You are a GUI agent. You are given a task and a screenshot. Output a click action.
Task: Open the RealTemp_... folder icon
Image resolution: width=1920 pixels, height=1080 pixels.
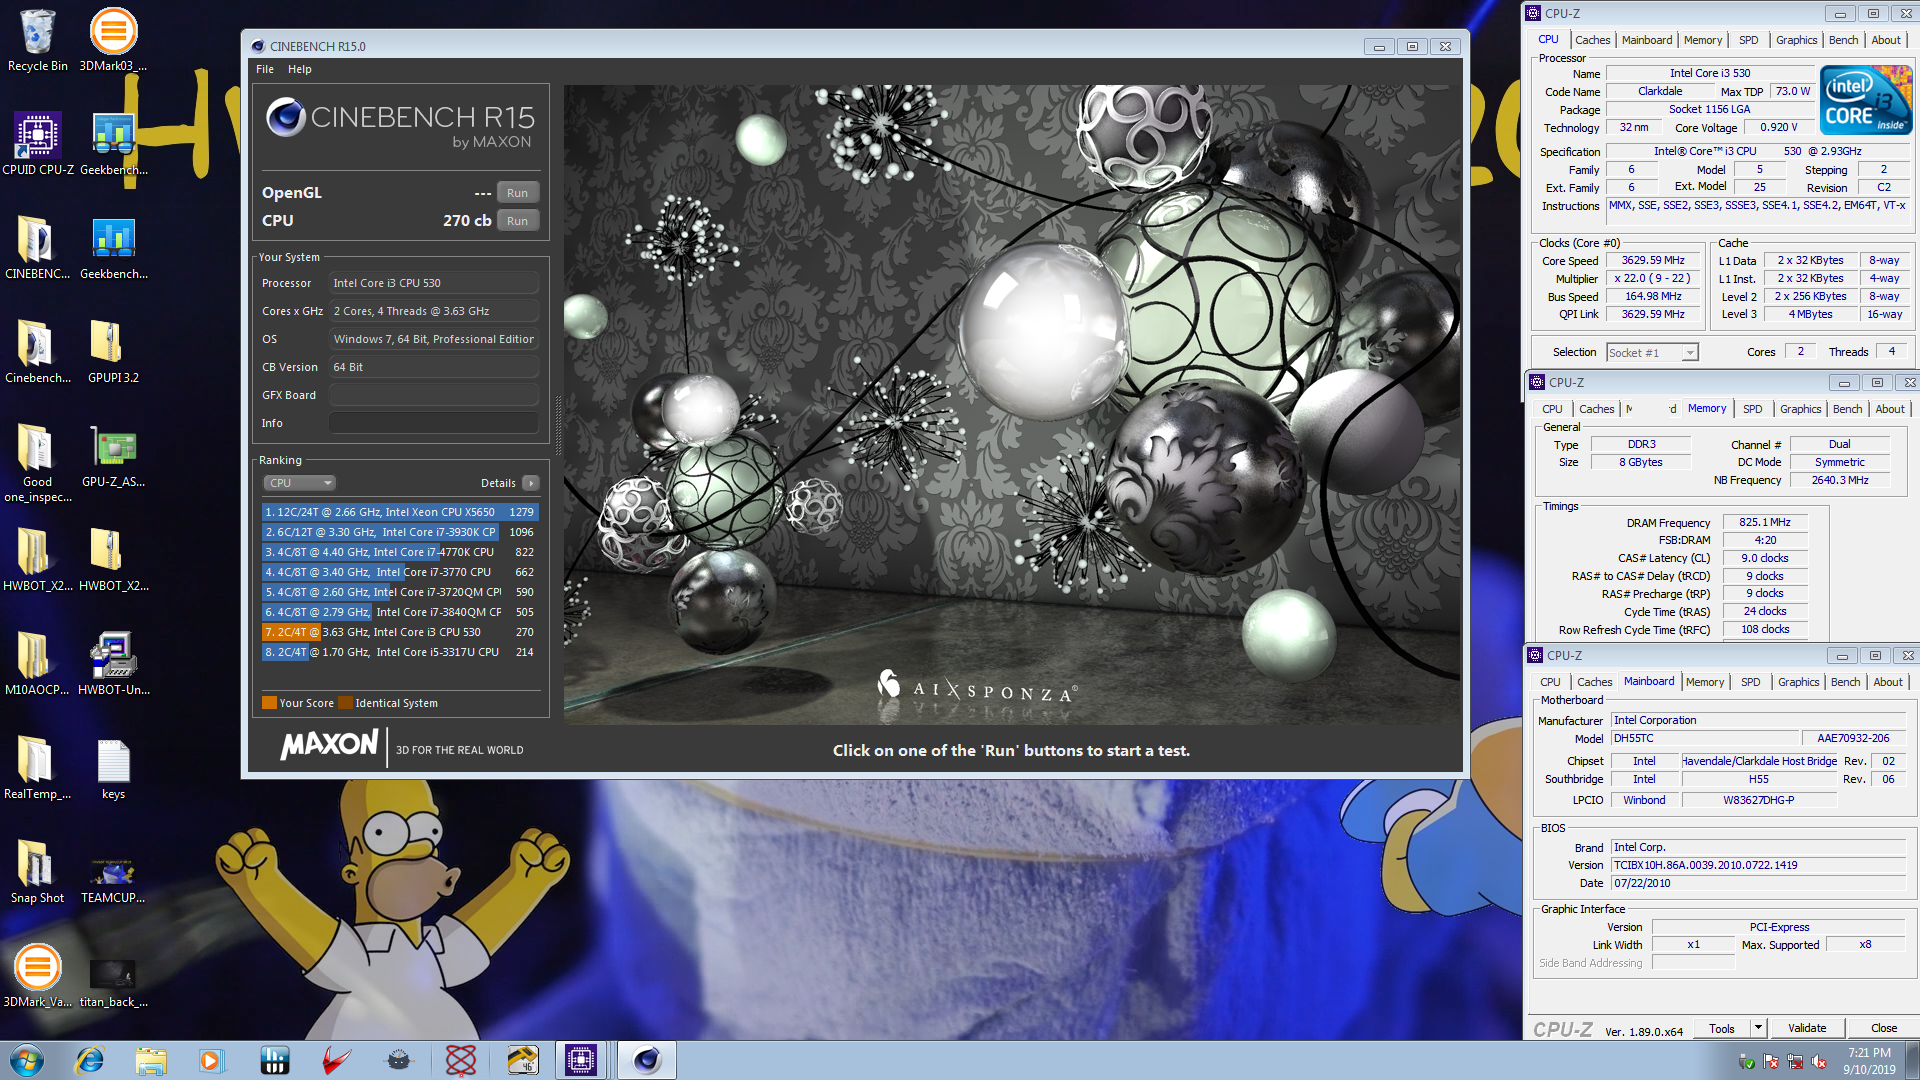pos(37,768)
